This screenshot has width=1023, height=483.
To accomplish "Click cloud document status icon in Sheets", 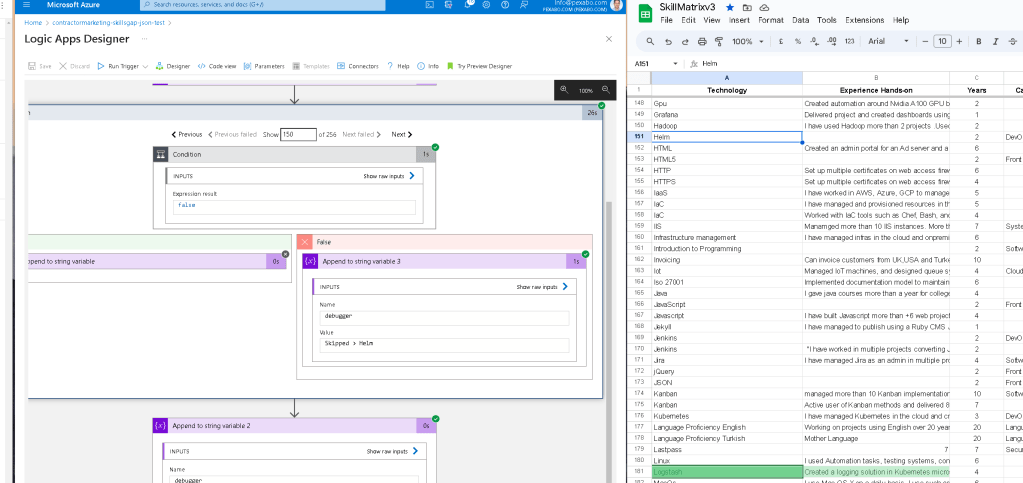I will [x=764, y=7].
